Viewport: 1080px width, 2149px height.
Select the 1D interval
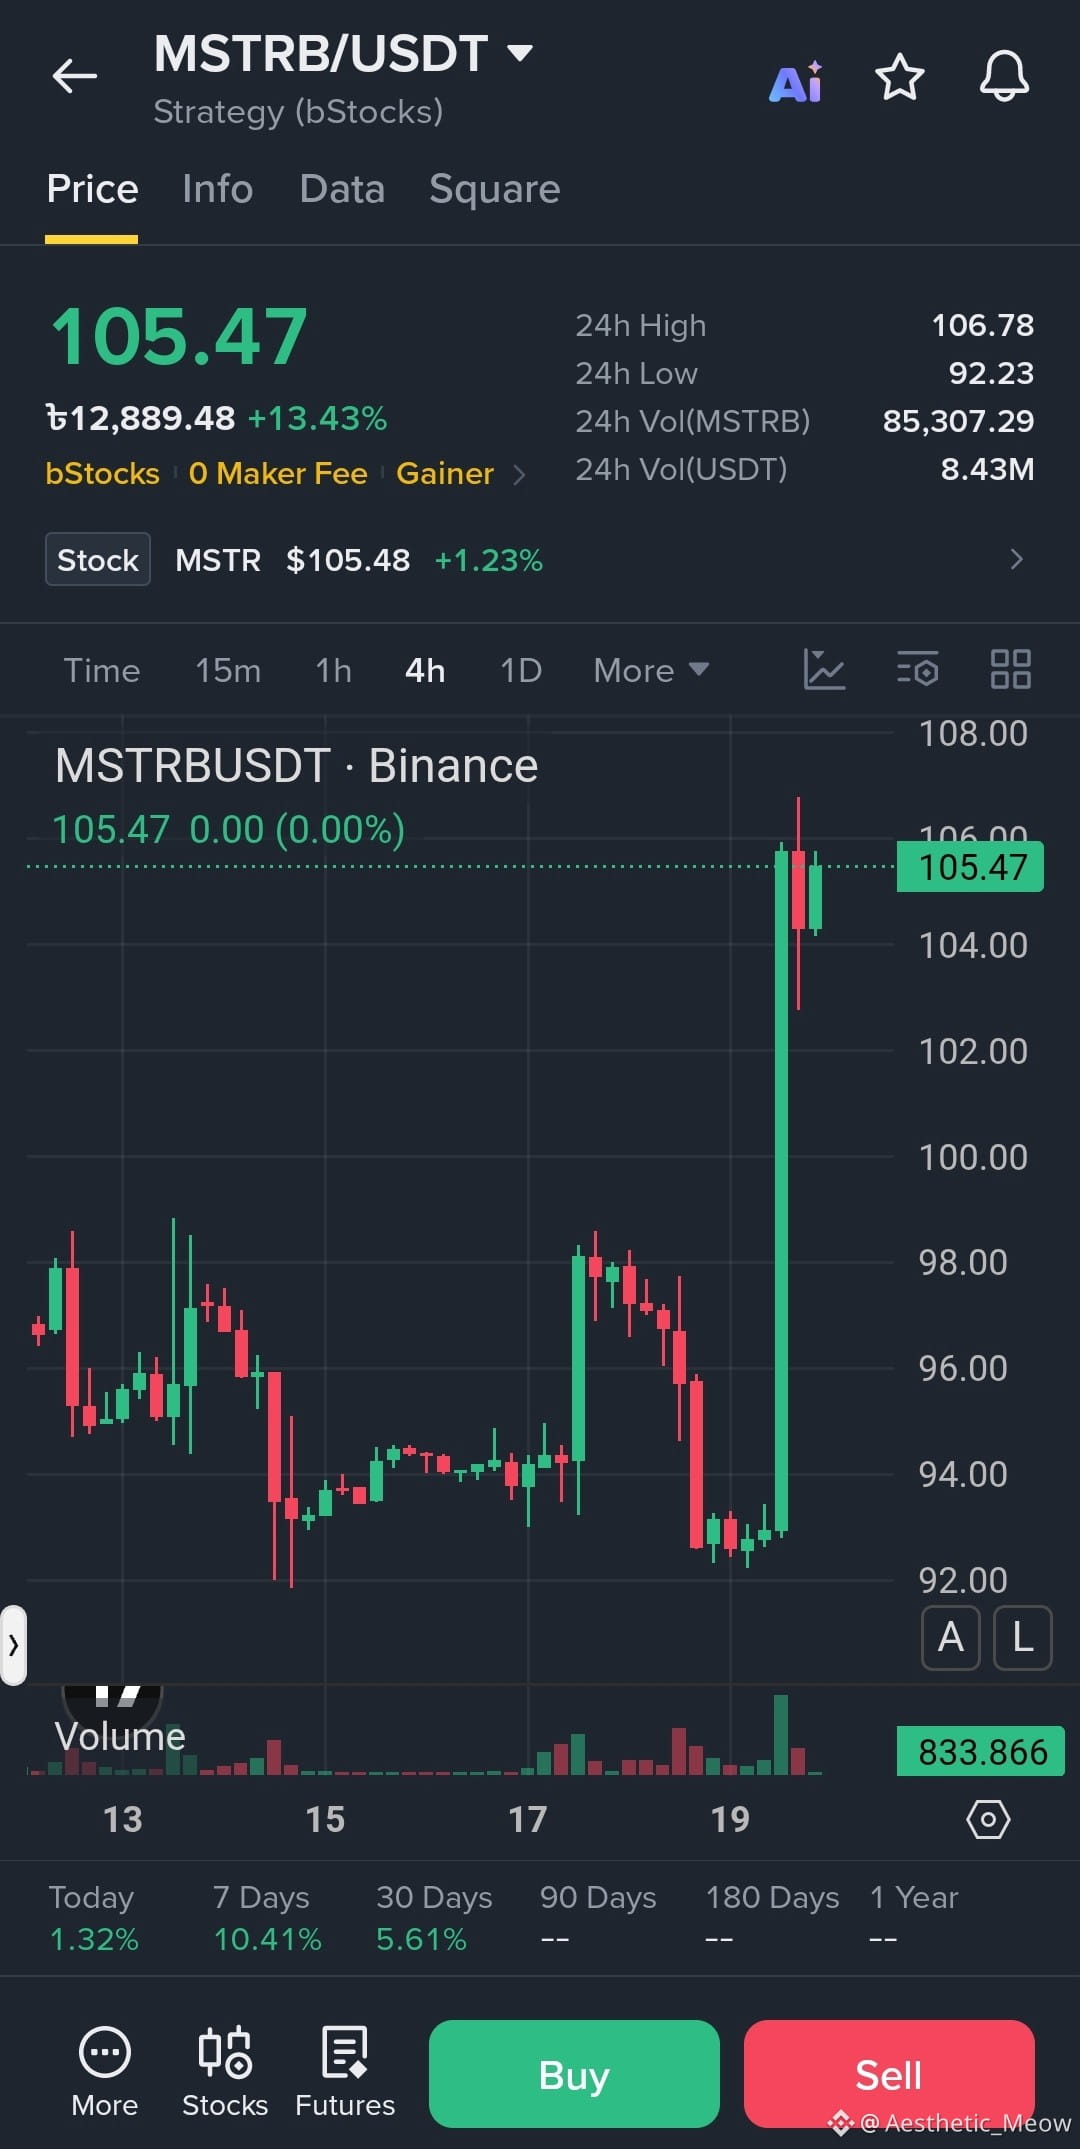click(x=521, y=670)
